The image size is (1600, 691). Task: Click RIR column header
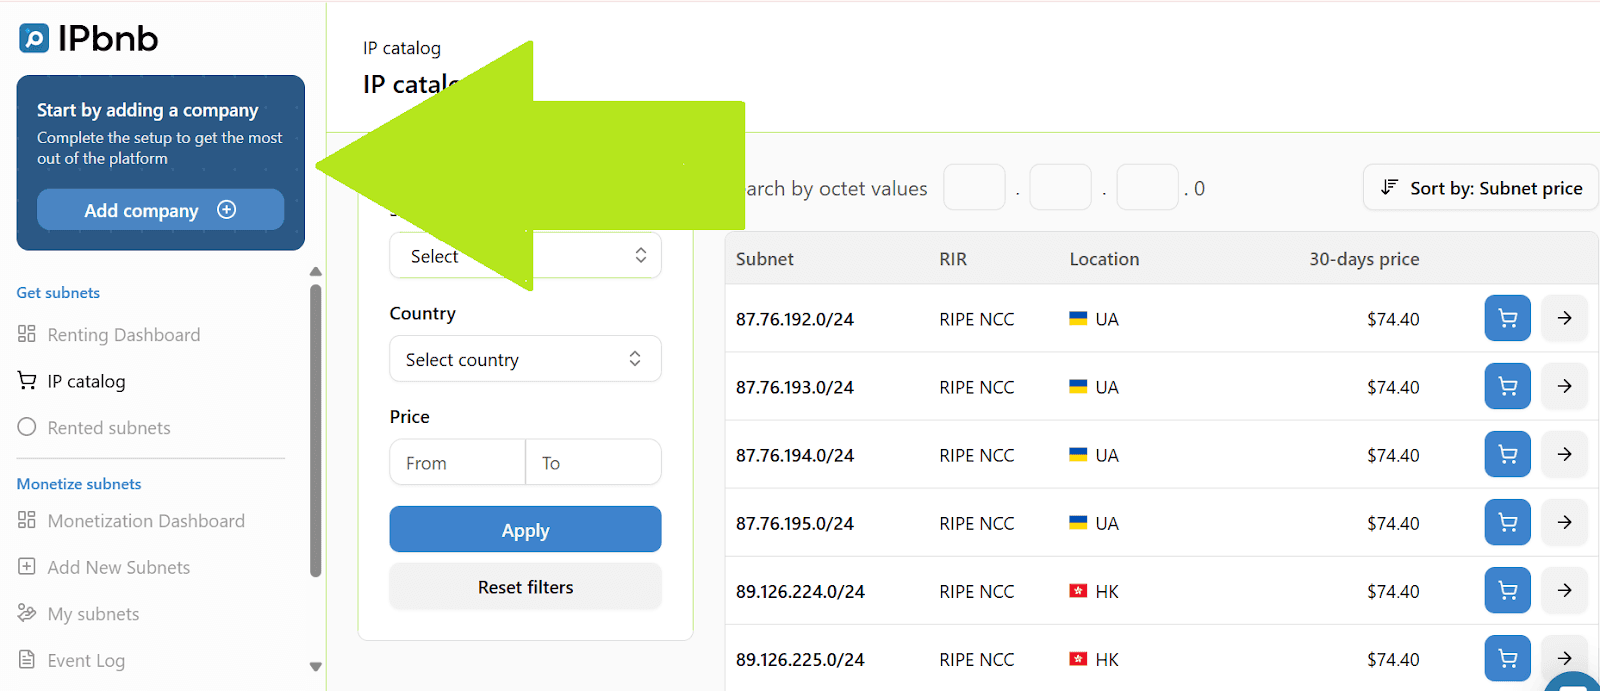(953, 259)
